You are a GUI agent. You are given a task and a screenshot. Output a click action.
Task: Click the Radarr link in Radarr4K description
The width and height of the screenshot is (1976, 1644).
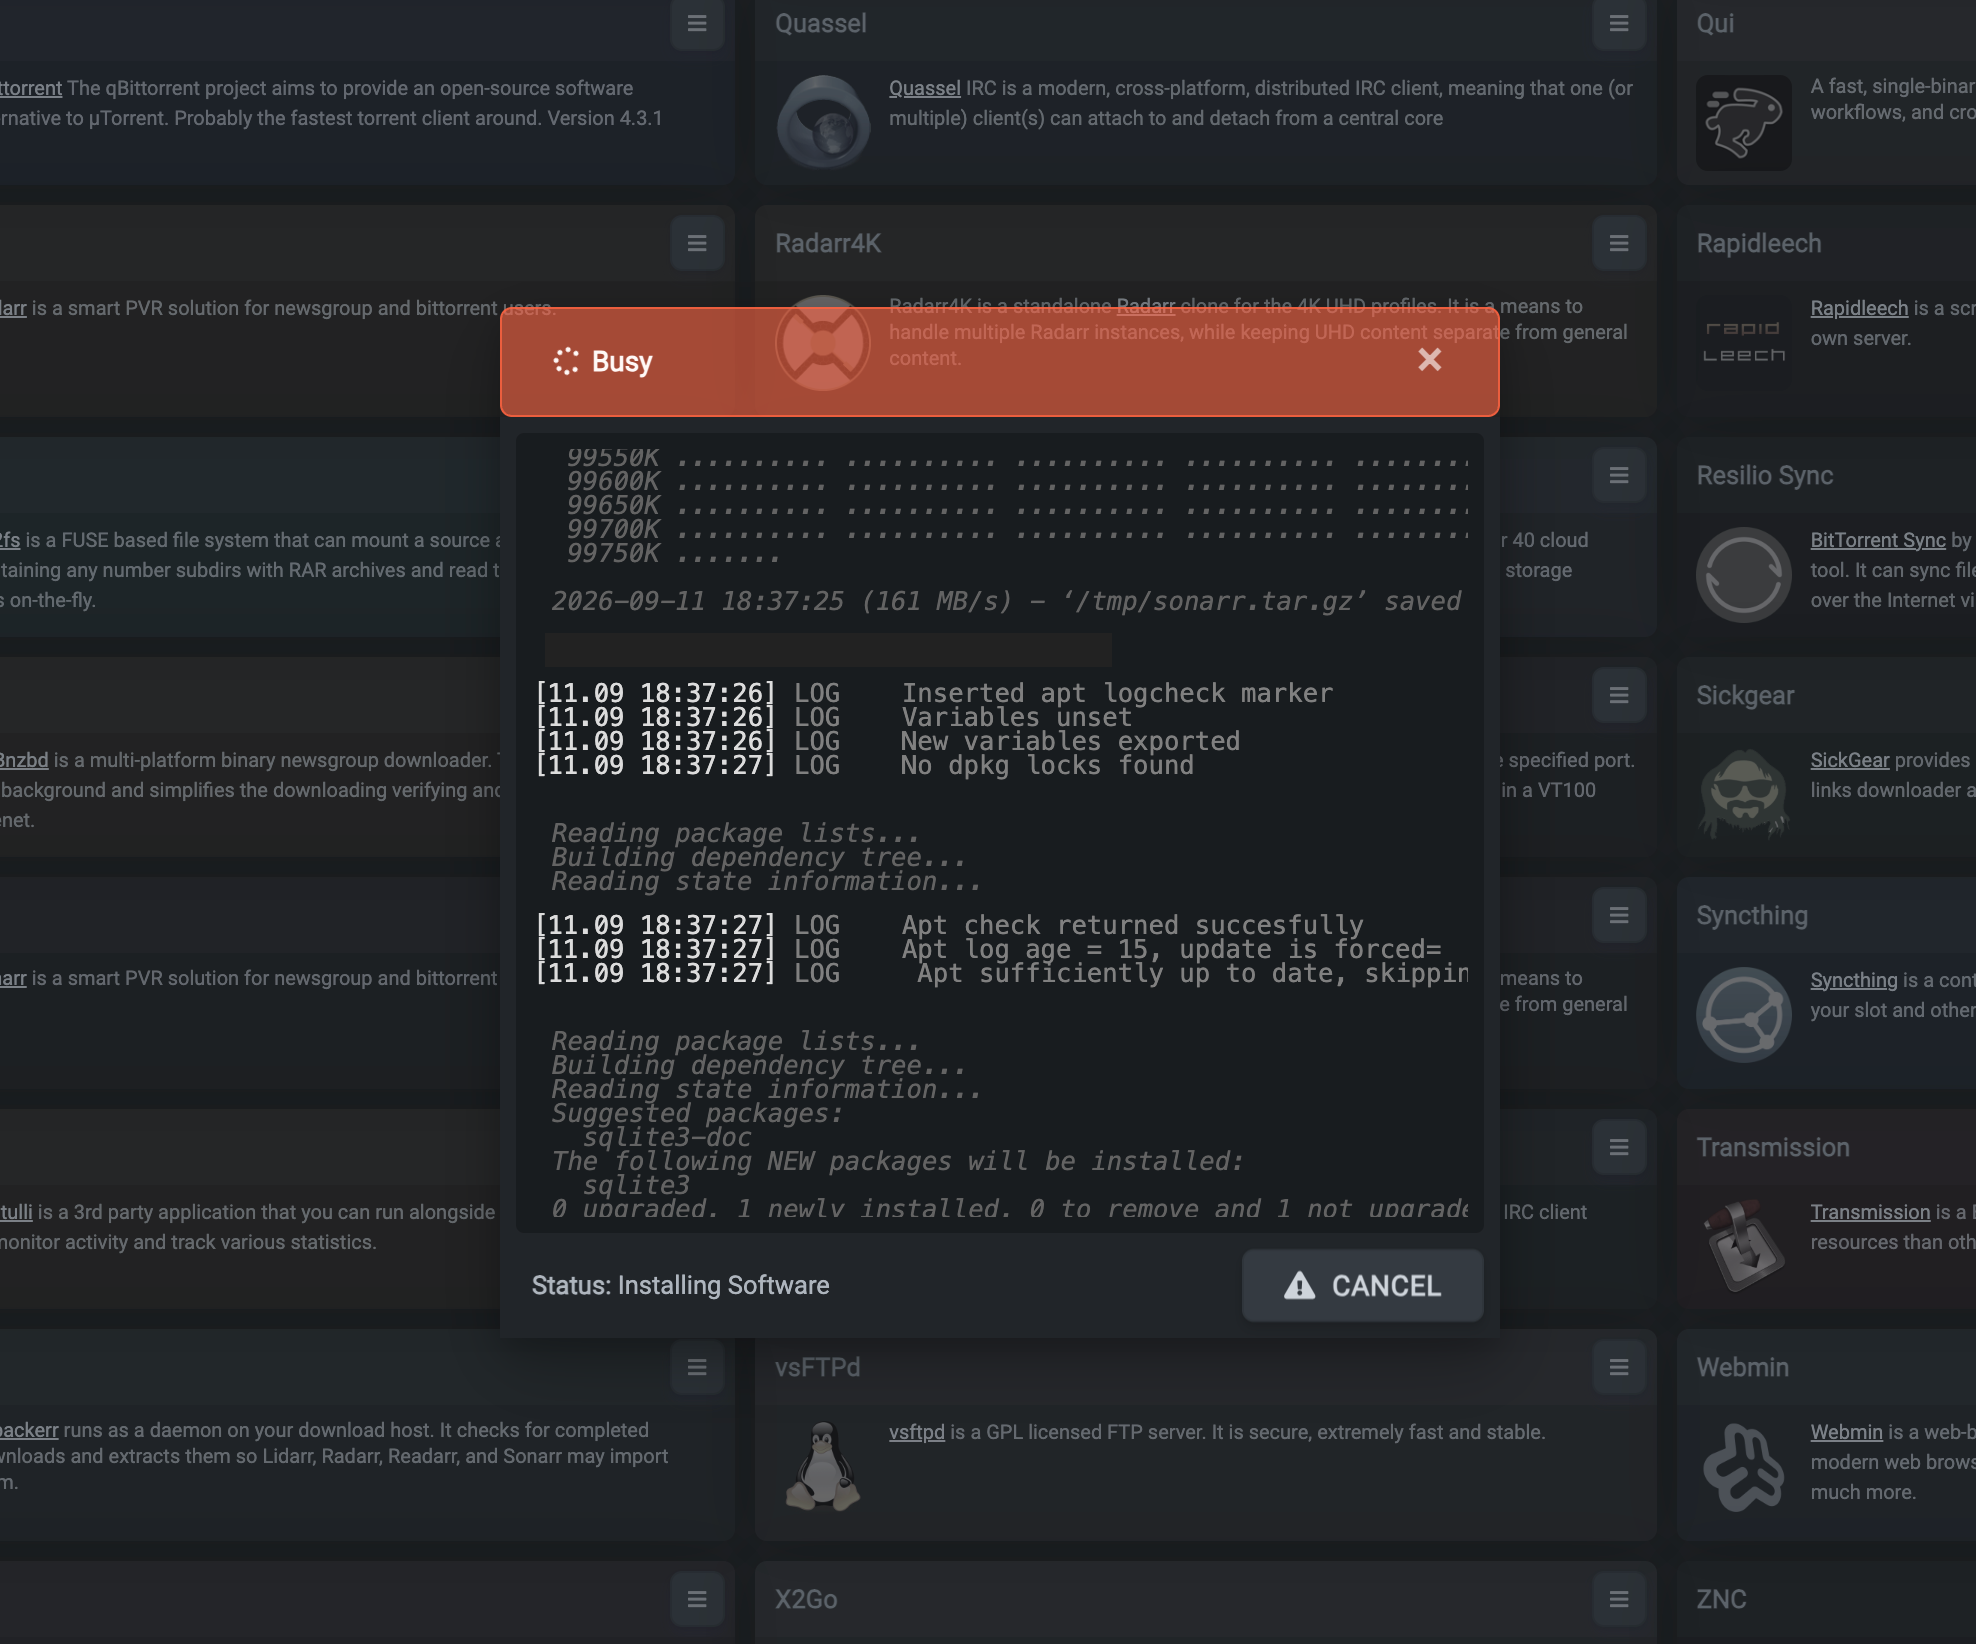[x=1145, y=306]
